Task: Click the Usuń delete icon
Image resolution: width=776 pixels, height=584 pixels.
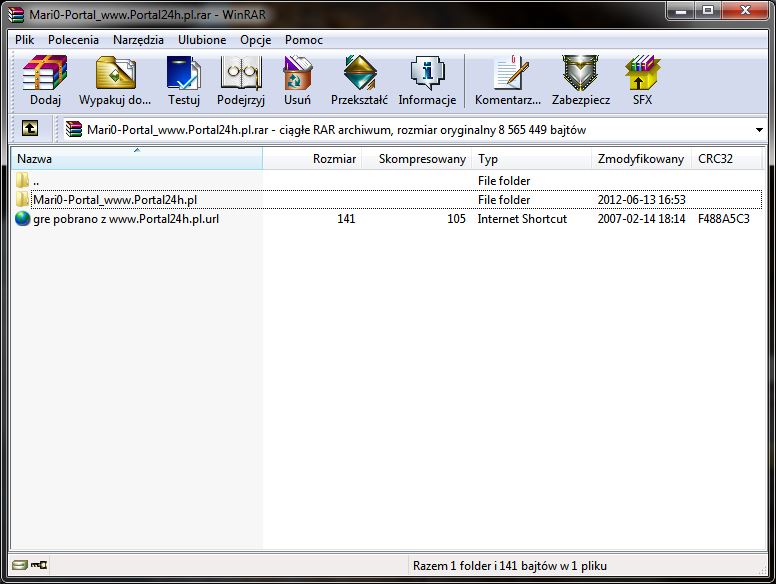Action: coord(297,73)
